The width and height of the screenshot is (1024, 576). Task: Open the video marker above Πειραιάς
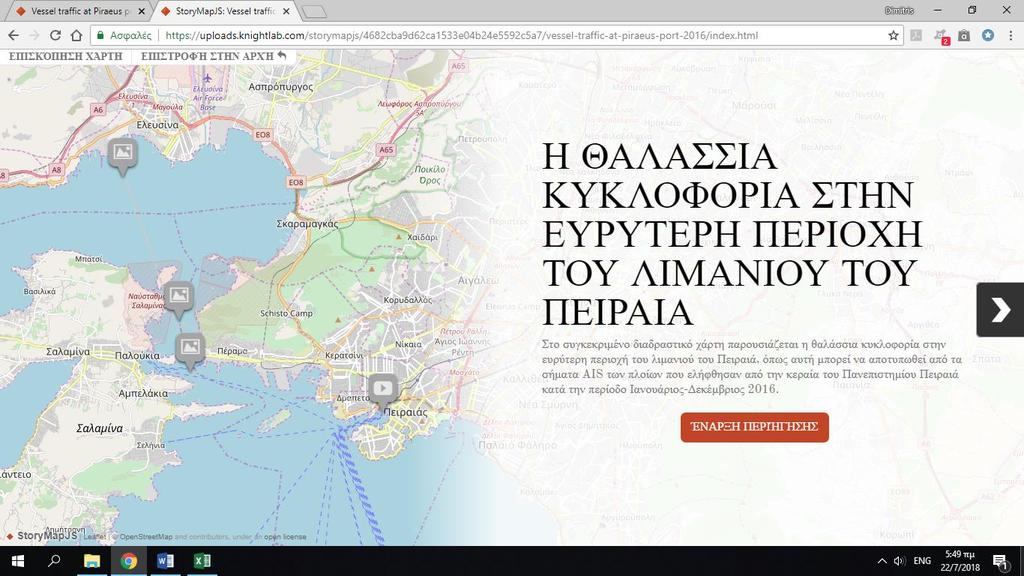383,391
